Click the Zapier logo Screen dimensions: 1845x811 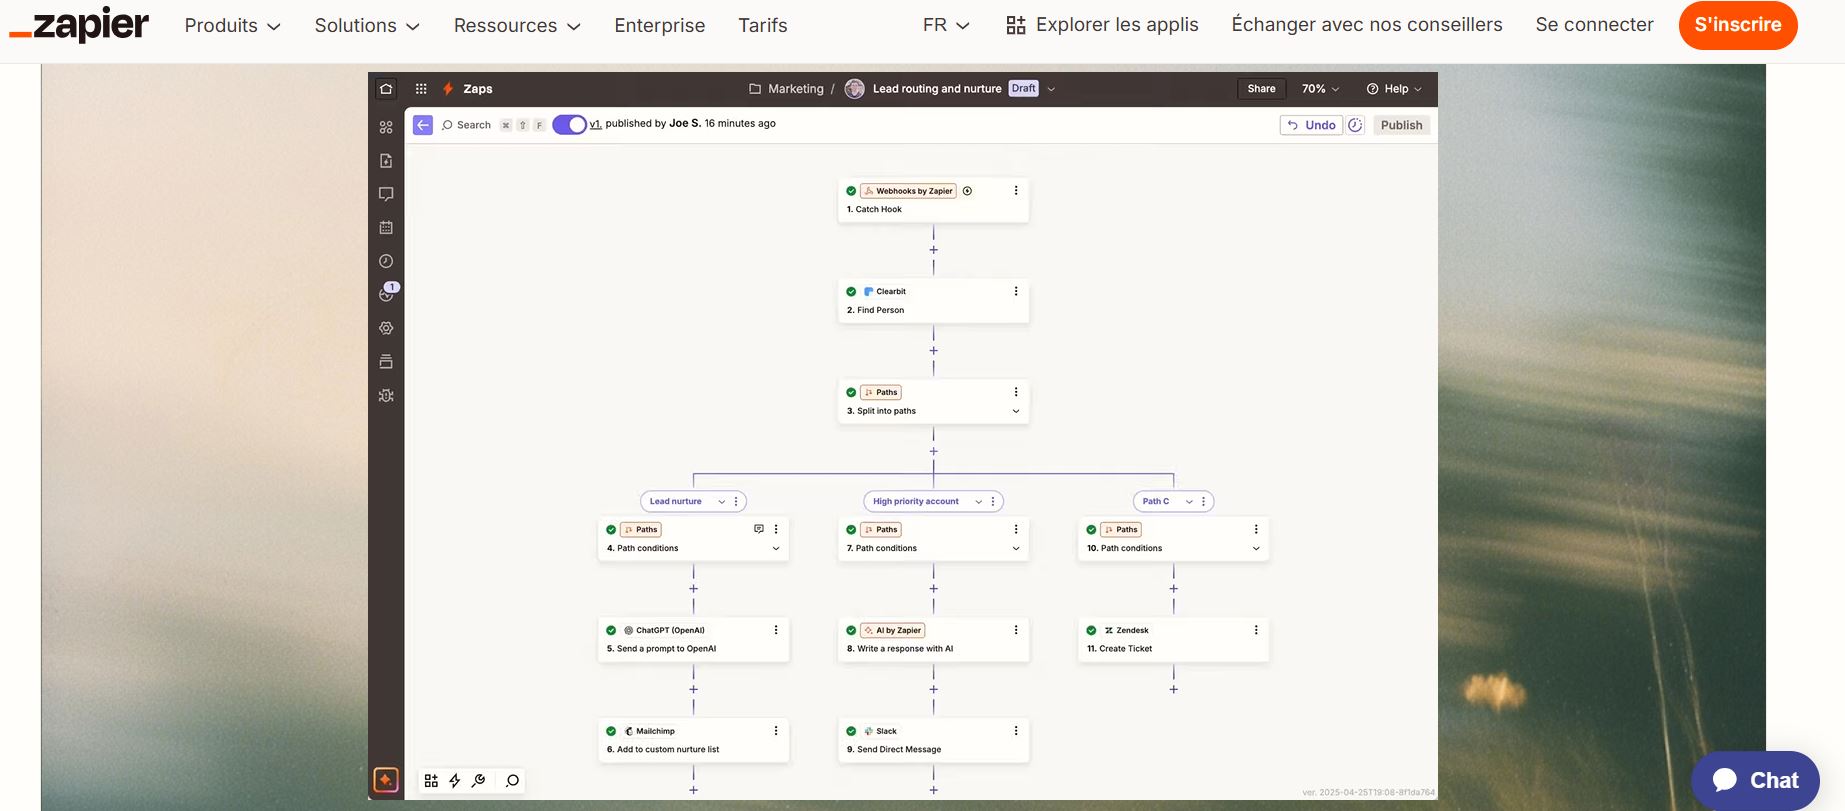click(x=80, y=25)
